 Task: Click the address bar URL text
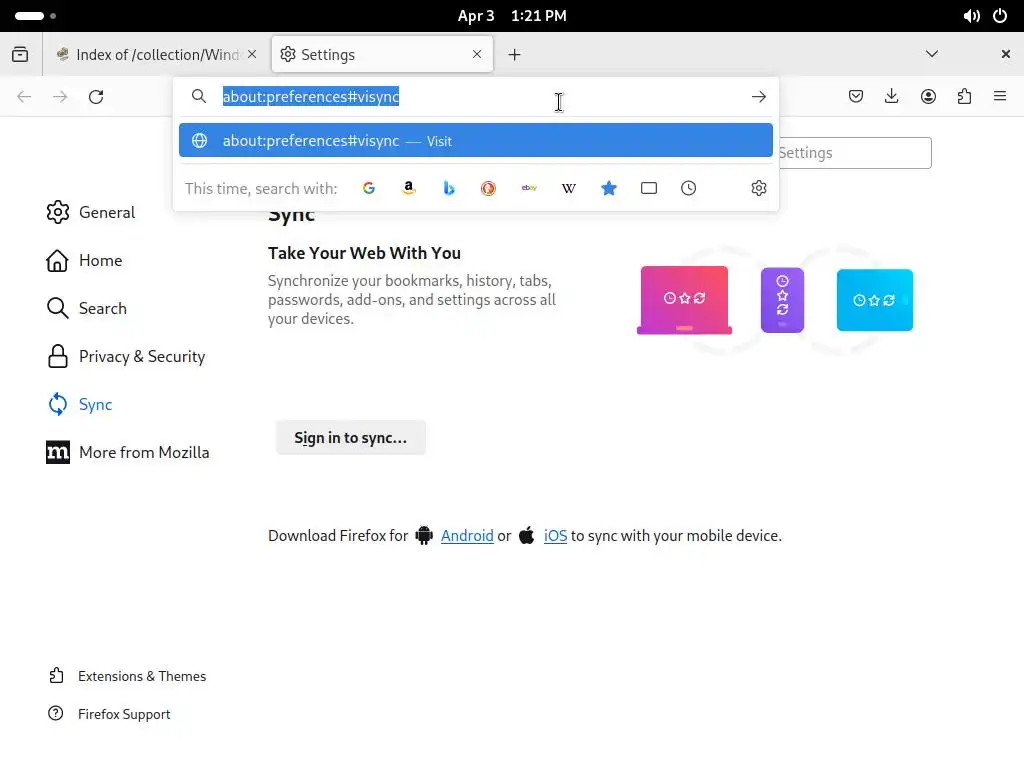[311, 97]
